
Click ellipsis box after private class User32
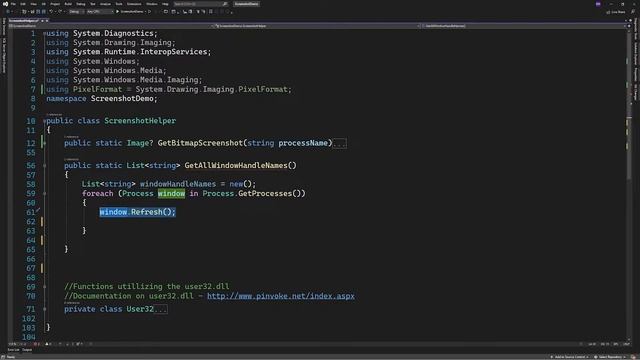160,309
